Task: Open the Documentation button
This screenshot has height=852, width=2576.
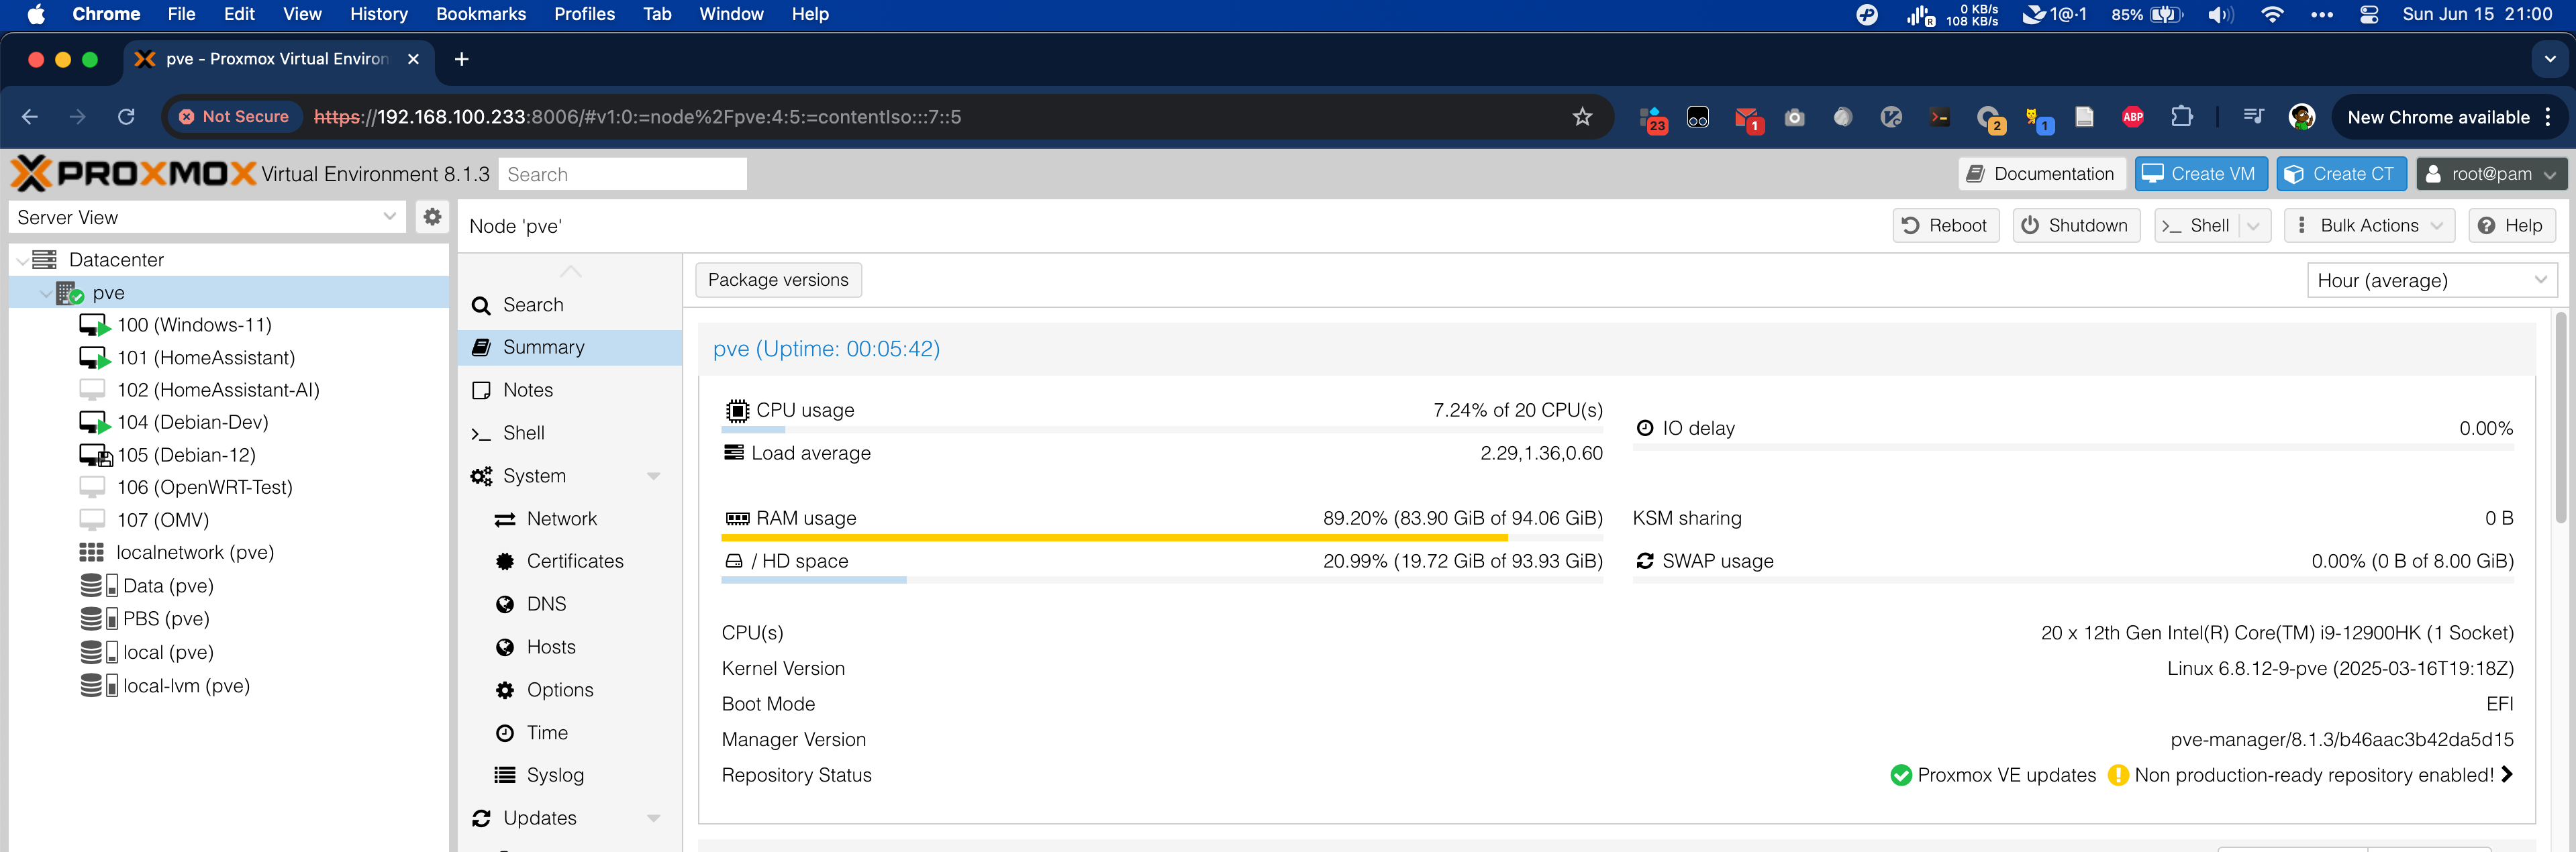Action: [x=2041, y=174]
